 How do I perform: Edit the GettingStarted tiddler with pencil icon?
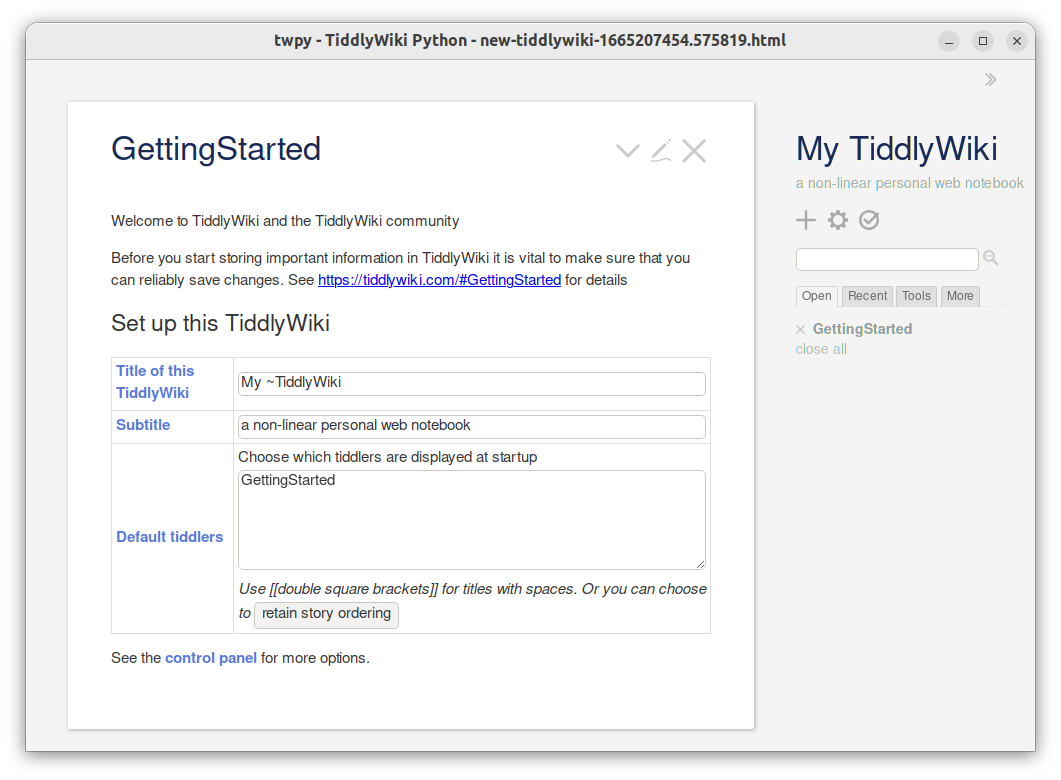tap(661, 151)
